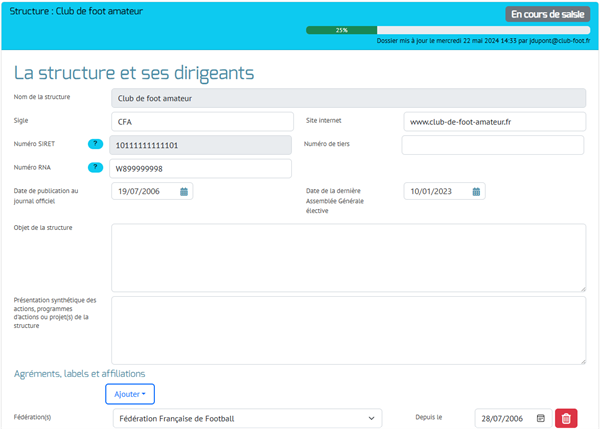Click the 25% progress bar

[x=342, y=30]
